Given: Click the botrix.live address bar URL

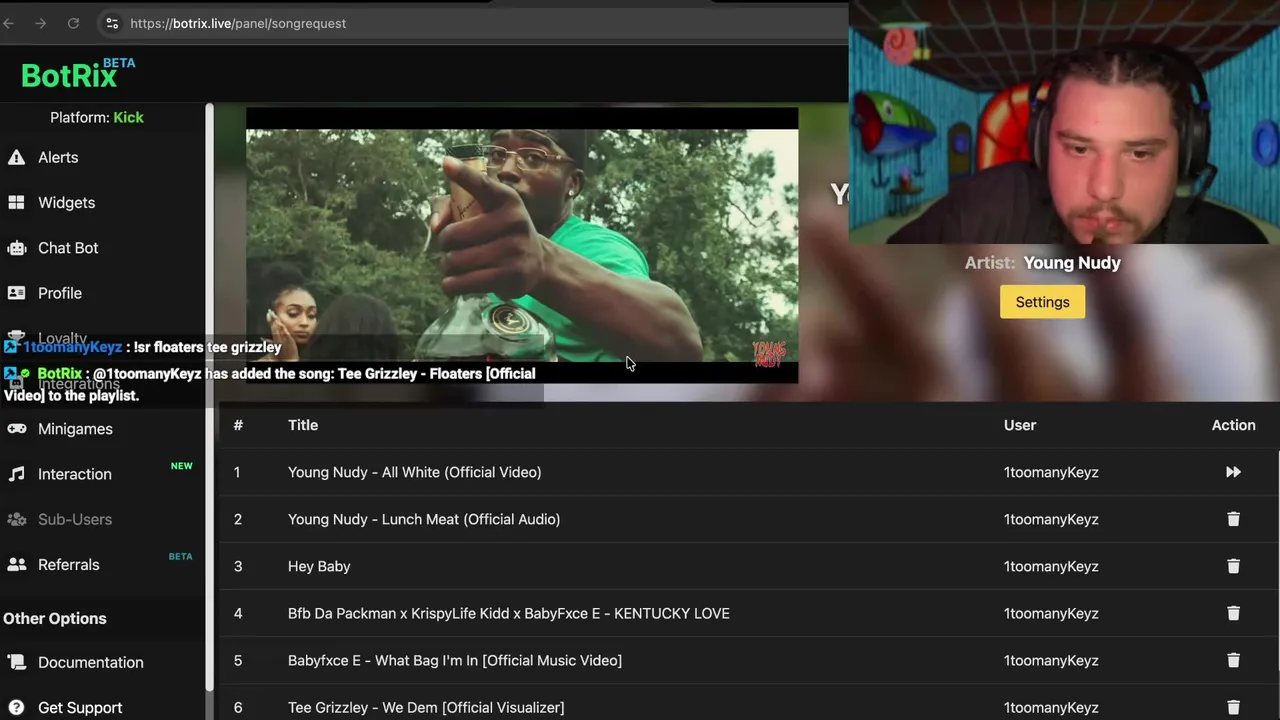Looking at the screenshot, I should coord(238,23).
